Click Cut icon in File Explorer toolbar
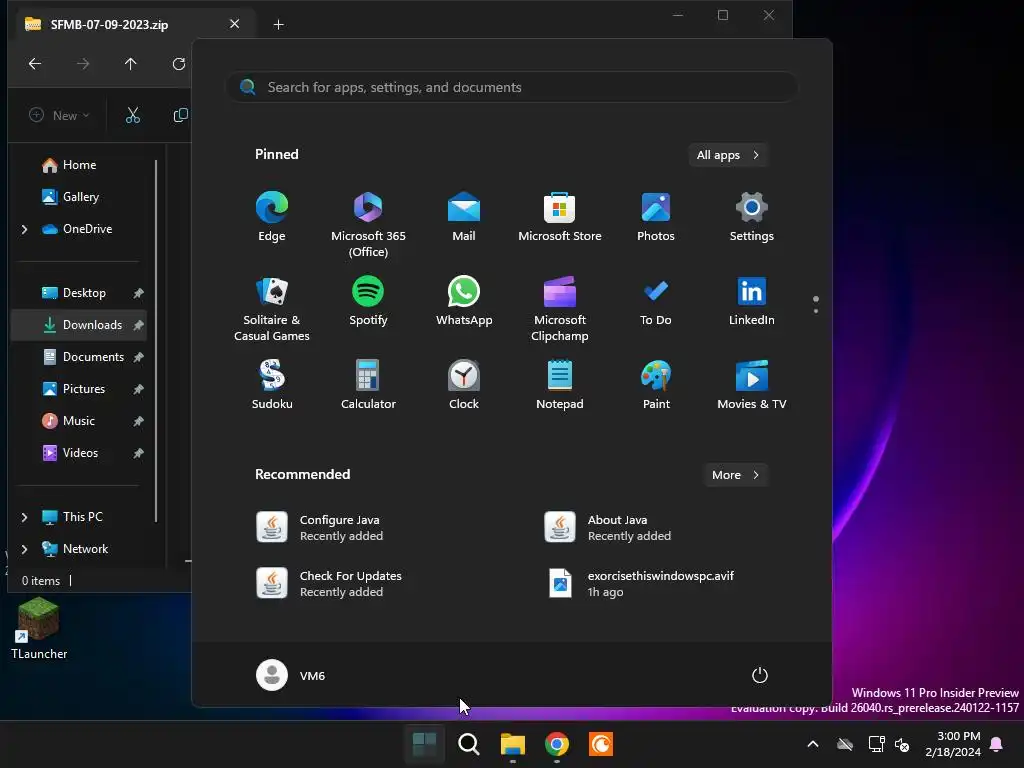 [x=133, y=116]
